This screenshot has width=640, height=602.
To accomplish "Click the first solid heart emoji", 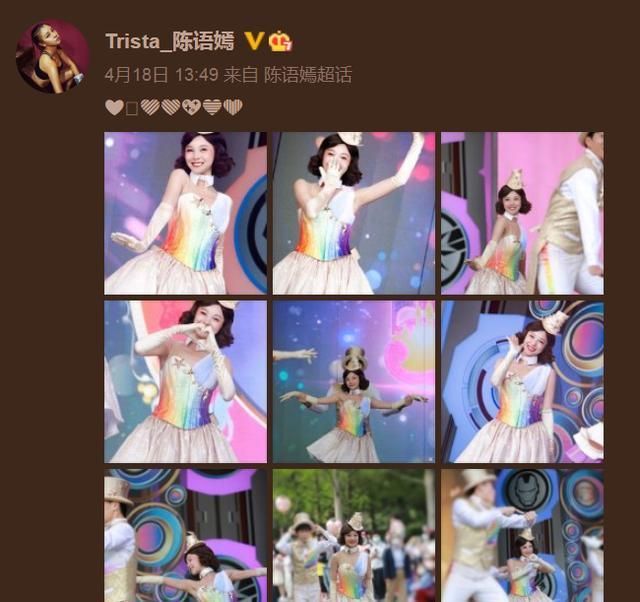I will tap(114, 107).
